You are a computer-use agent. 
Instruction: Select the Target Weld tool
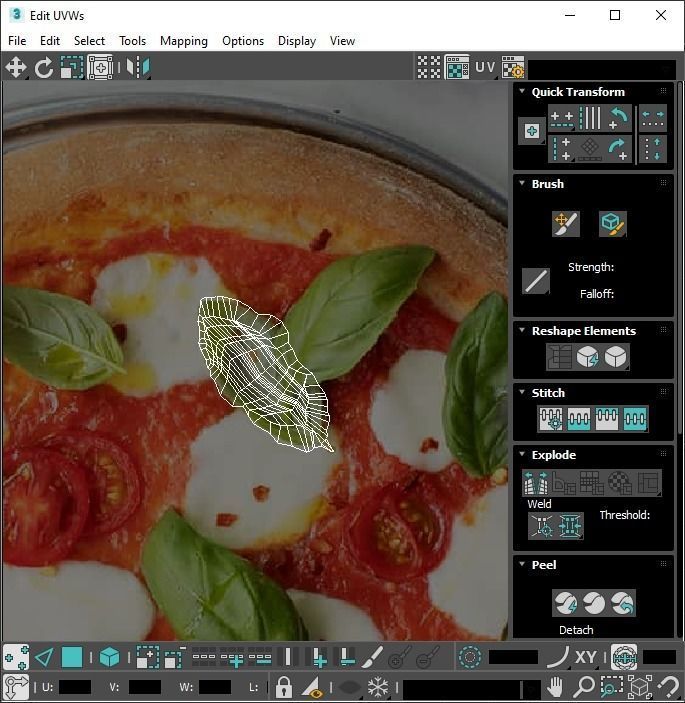click(542, 525)
